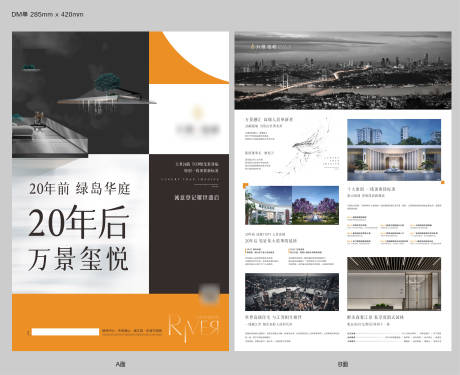Click the small orange corner marker above garden photos
The image size is (460, 375).
tap(246, 185)
